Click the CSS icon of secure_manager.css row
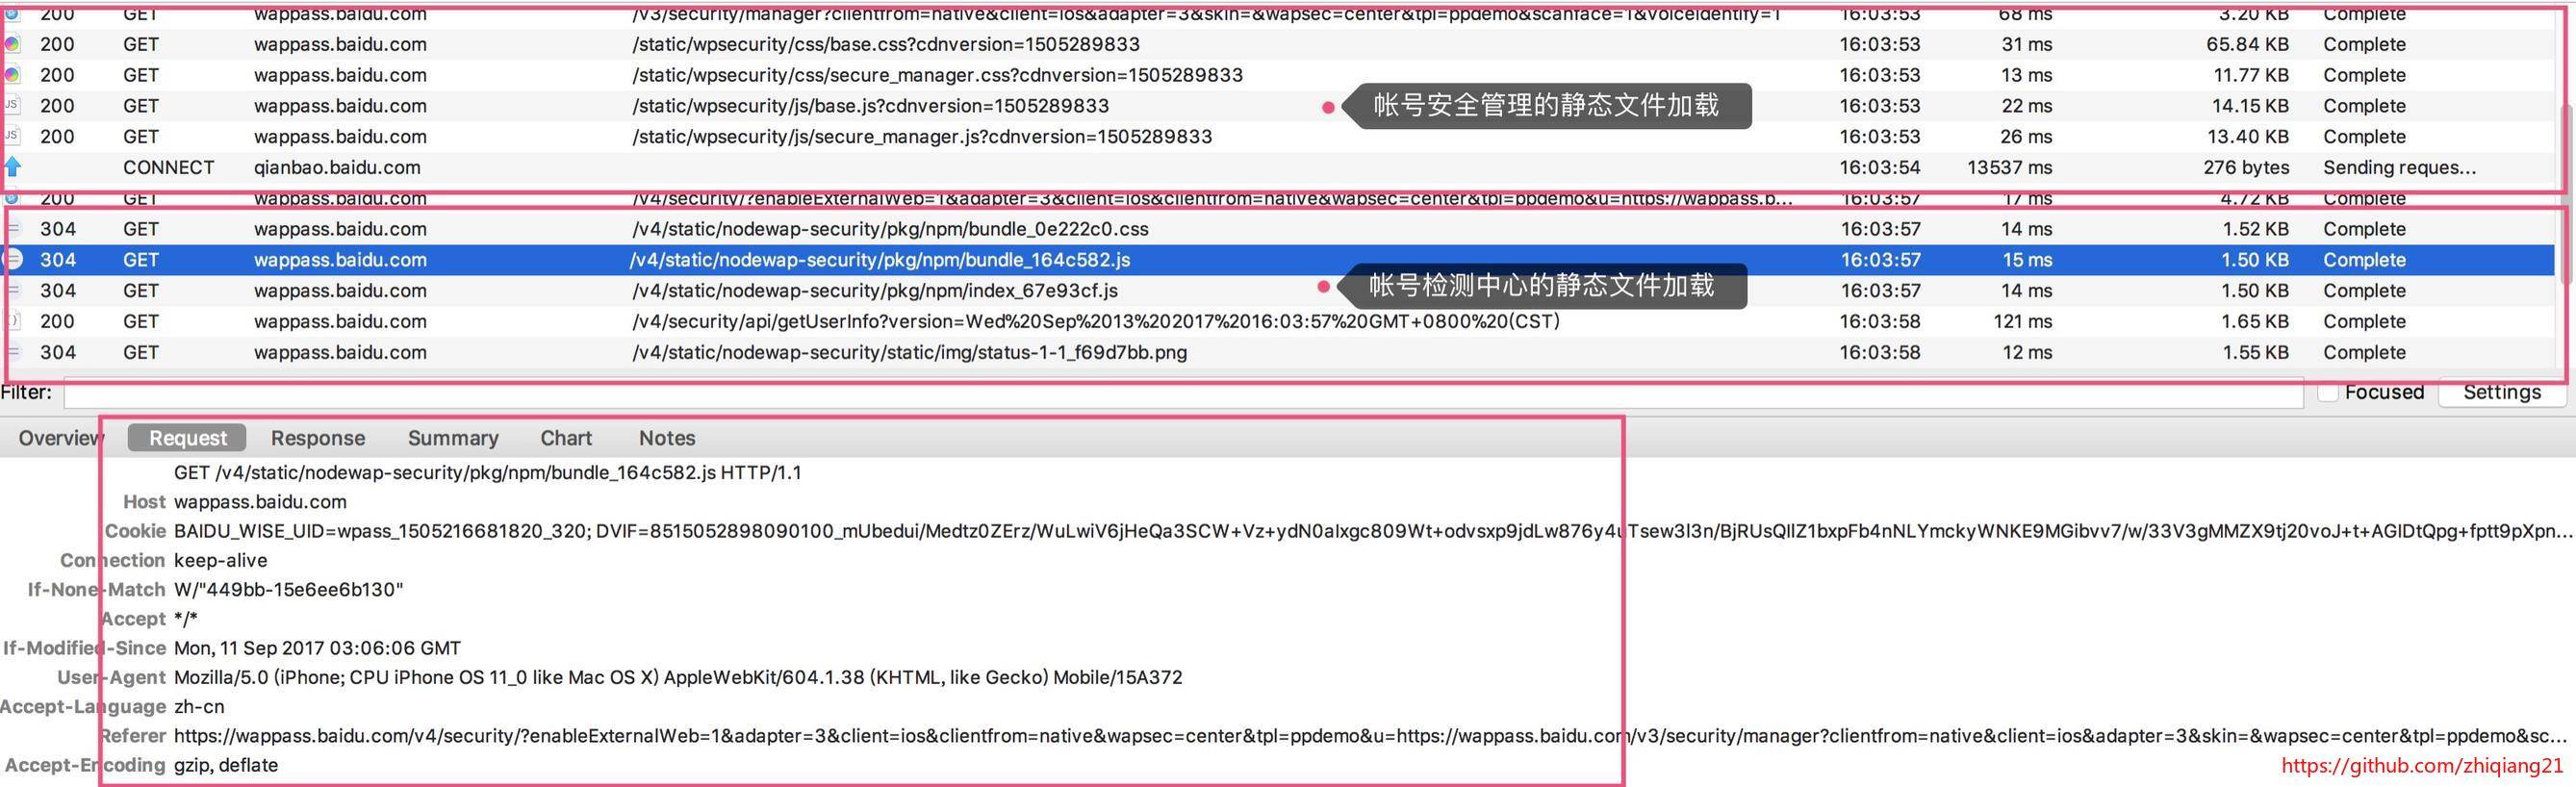Viewport: 2576px width, 787px height. tap(12, 75)
